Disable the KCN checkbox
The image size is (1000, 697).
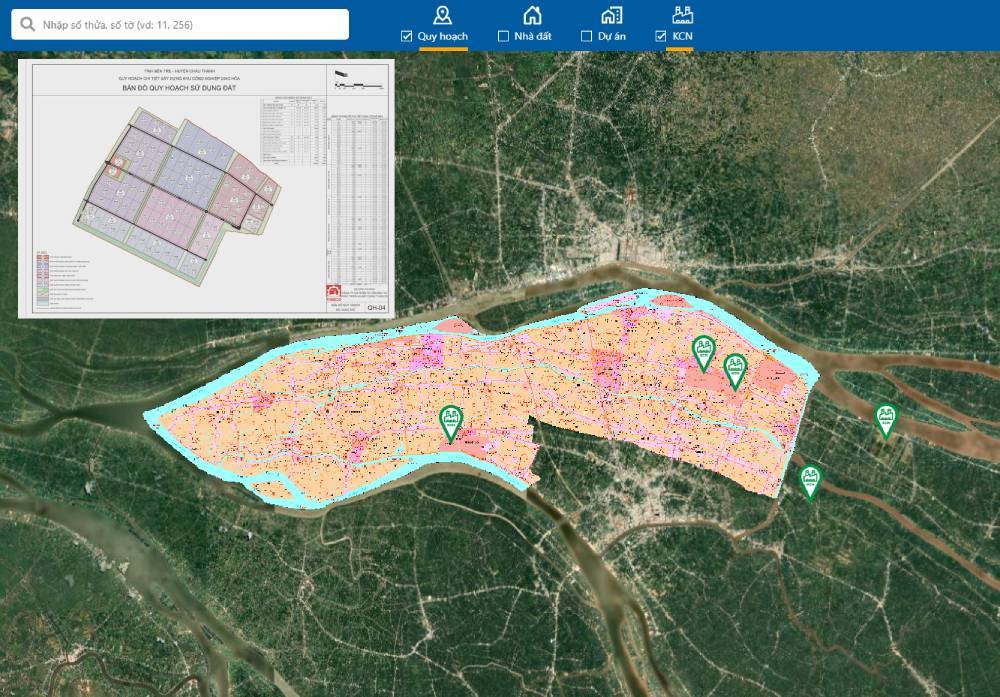661,36
